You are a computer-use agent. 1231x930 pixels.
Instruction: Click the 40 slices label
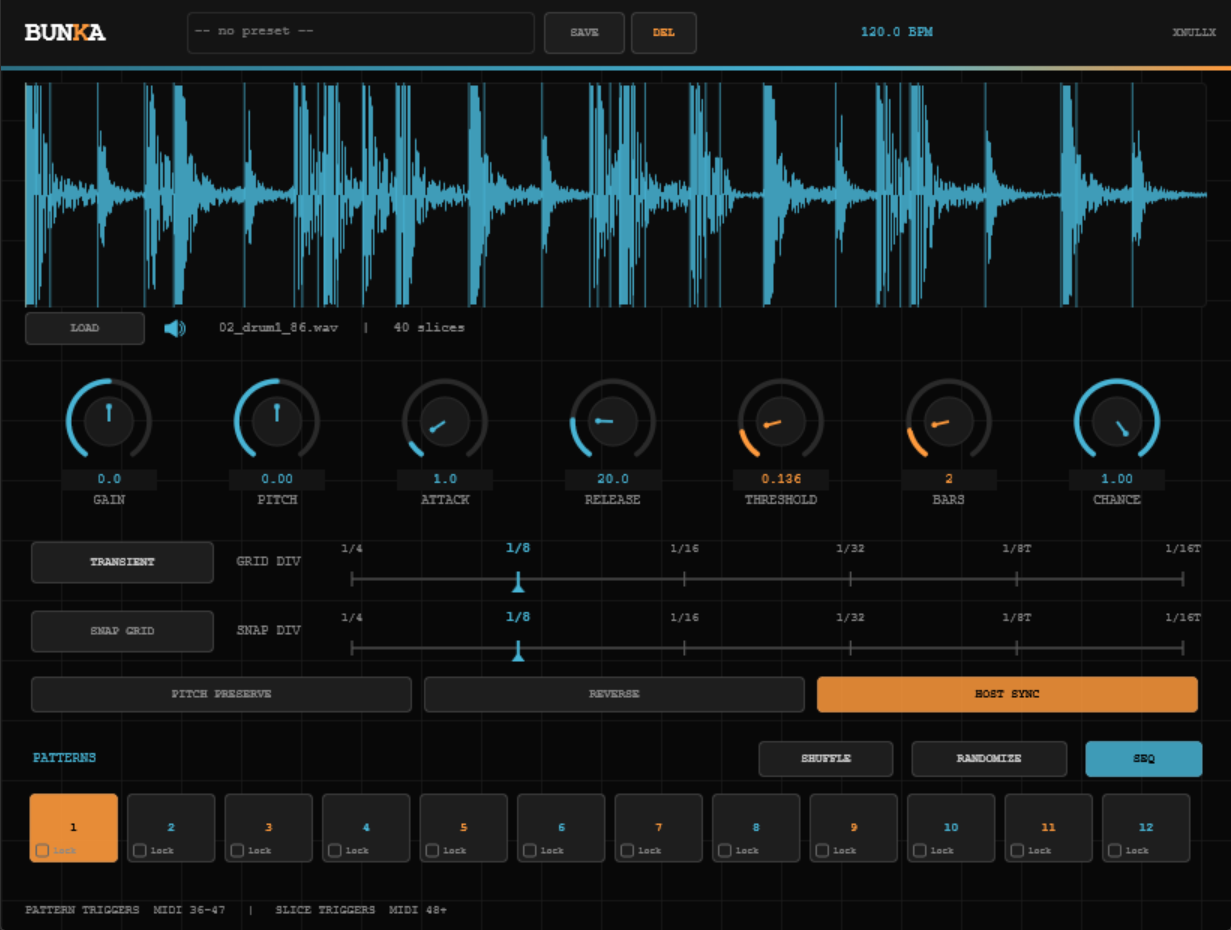pos(429,328)
